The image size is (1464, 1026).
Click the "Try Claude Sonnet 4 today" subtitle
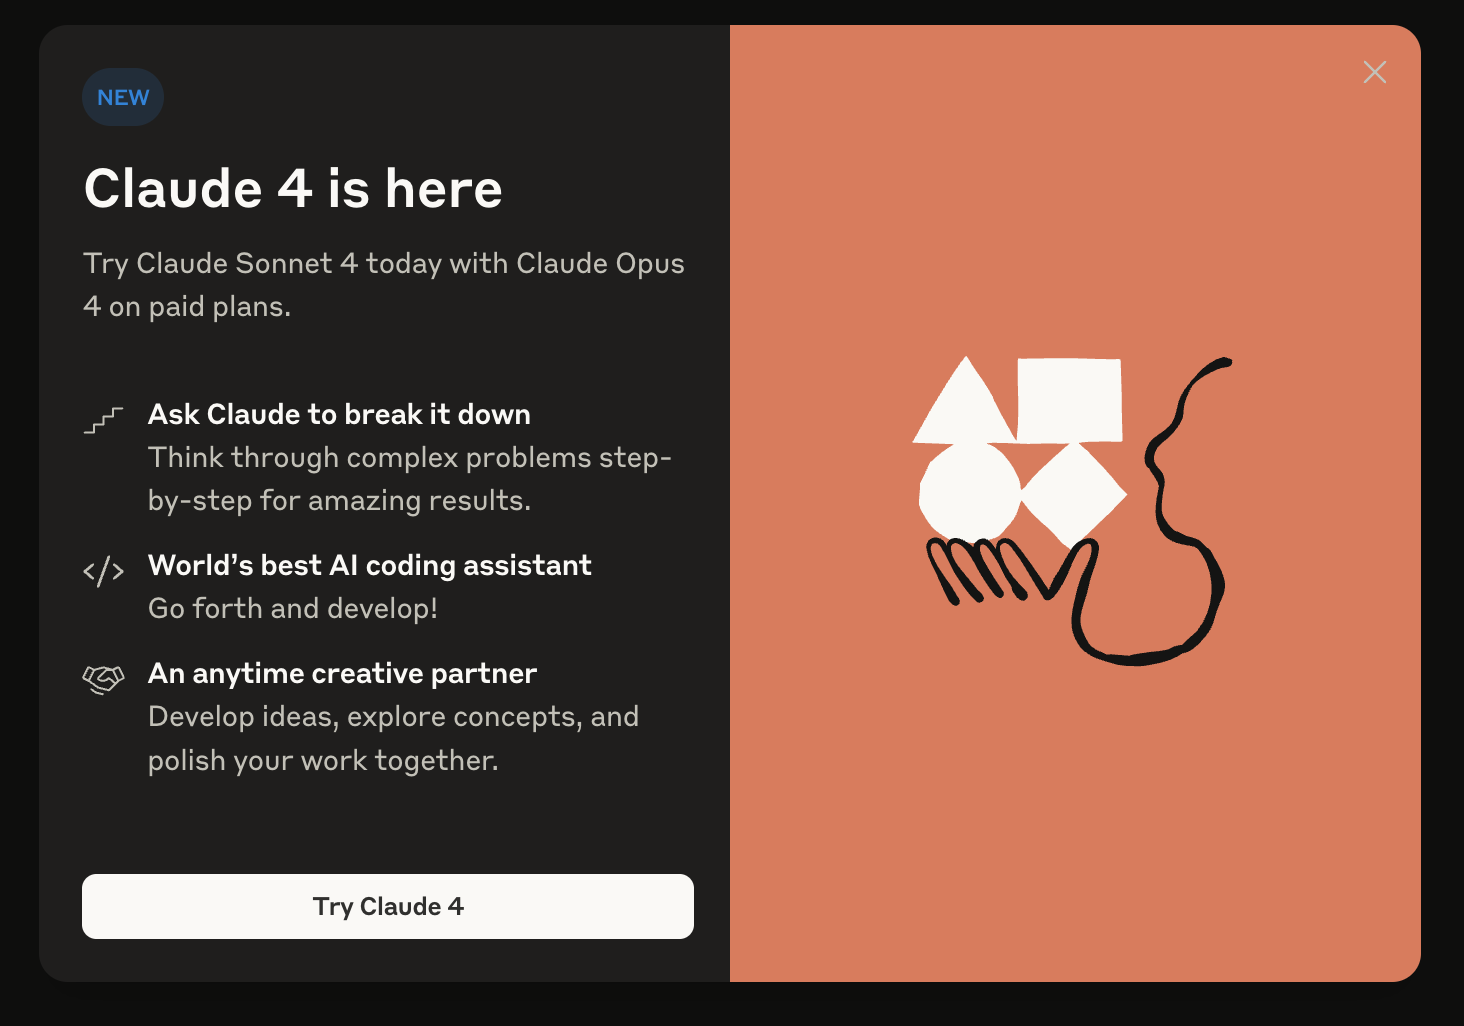pyautogui.click(x=384, y=285)
